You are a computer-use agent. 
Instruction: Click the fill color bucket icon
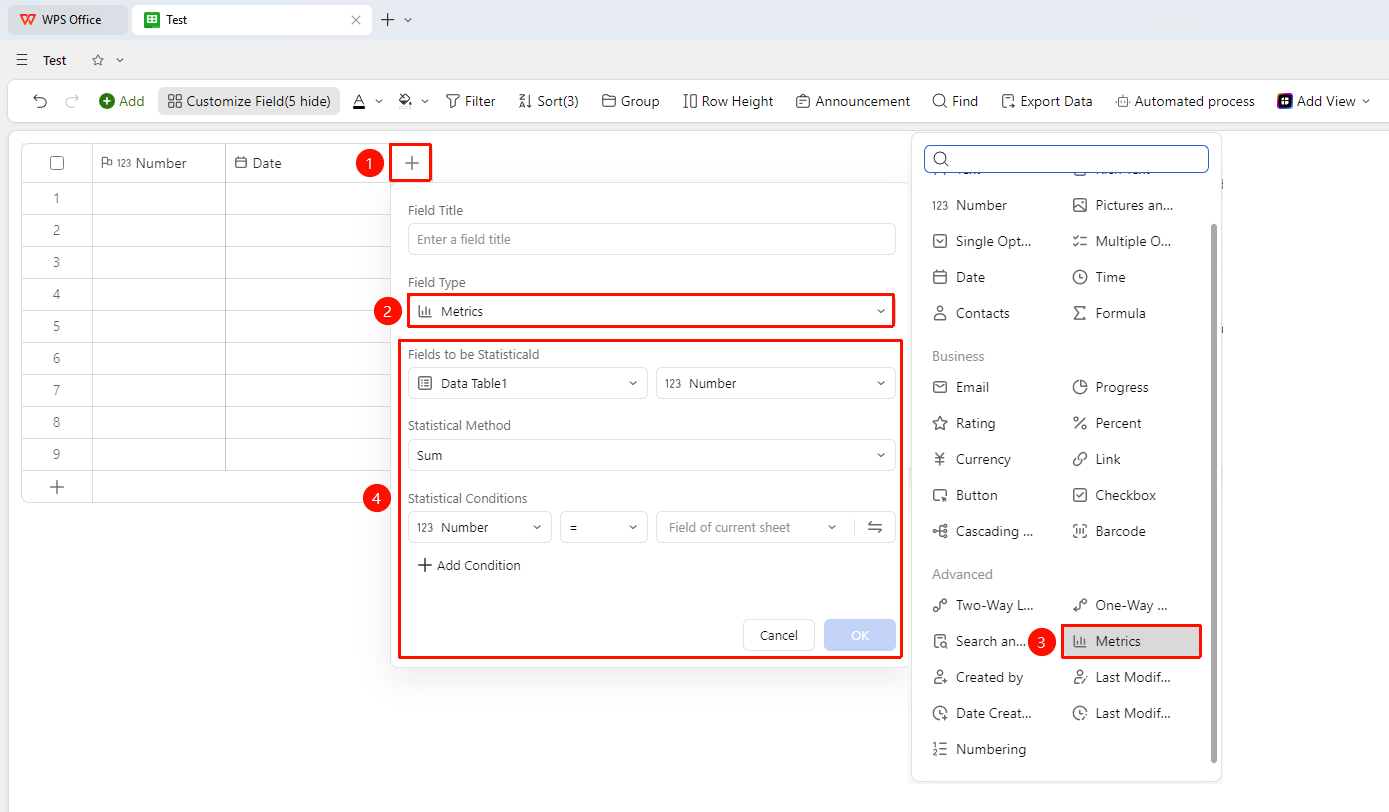[x=405, y=101]
